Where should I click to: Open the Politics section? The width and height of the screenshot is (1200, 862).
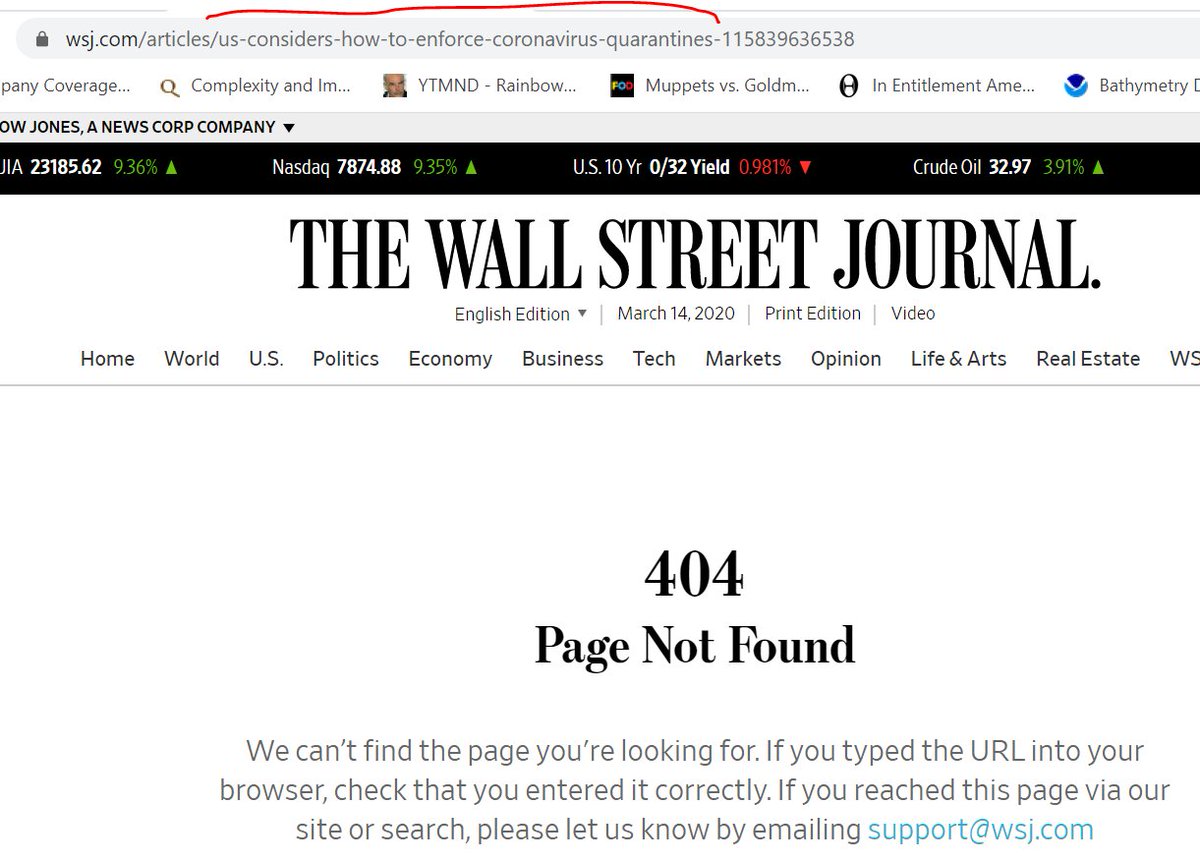tap(346, 359)
